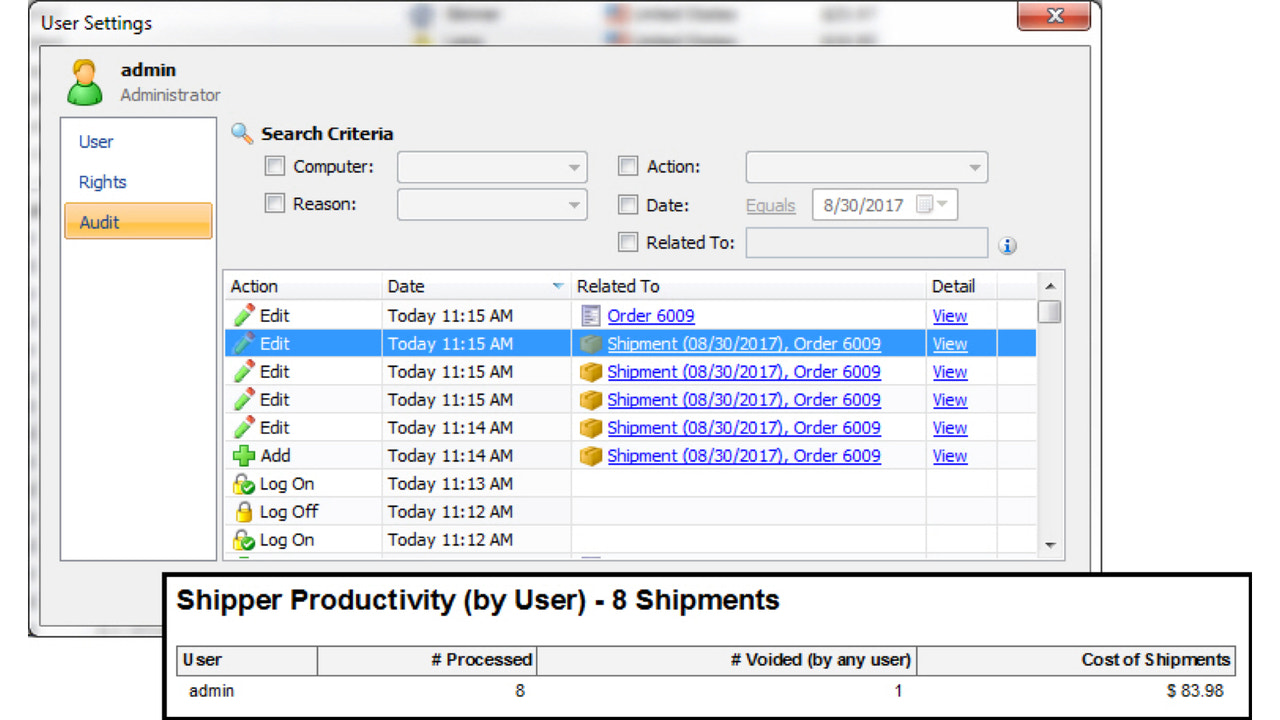Image resolution: width=1280 pixels, height=720 pixels.
Task: Check the Date filter checkbox
Action: (x=627, y=204)
